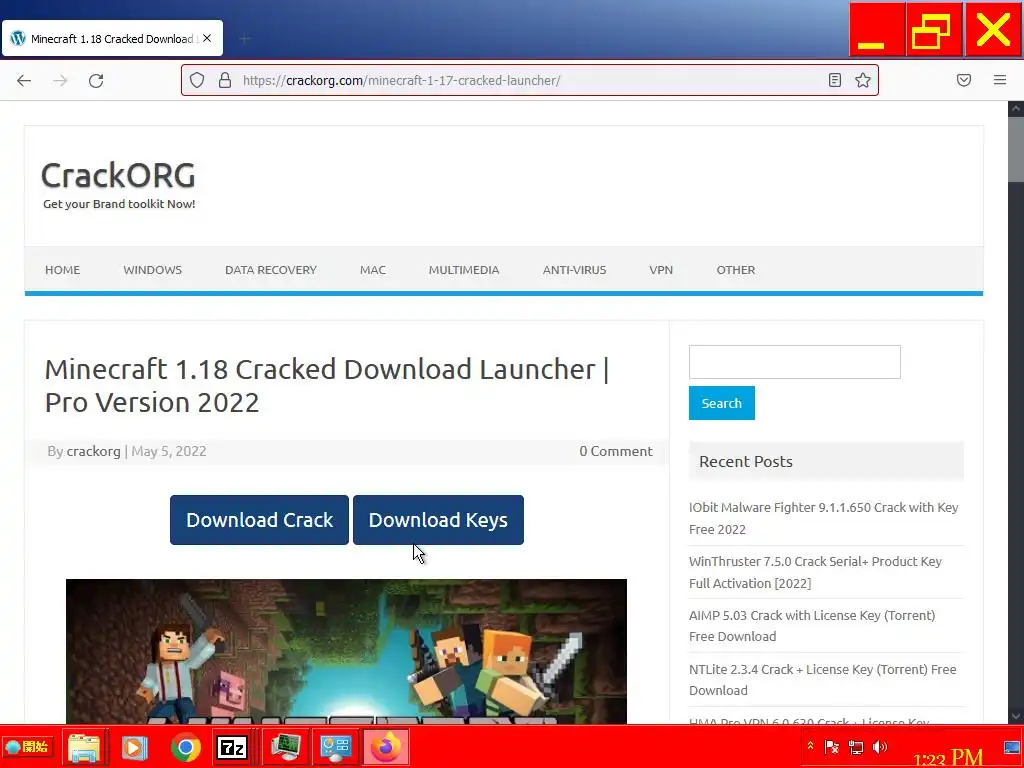Image resolution: width=1024 pixels, height=768 pixels.
Task: Select the Minecraft 1.18 Cracked Download tab
Action: coord(112,39)
